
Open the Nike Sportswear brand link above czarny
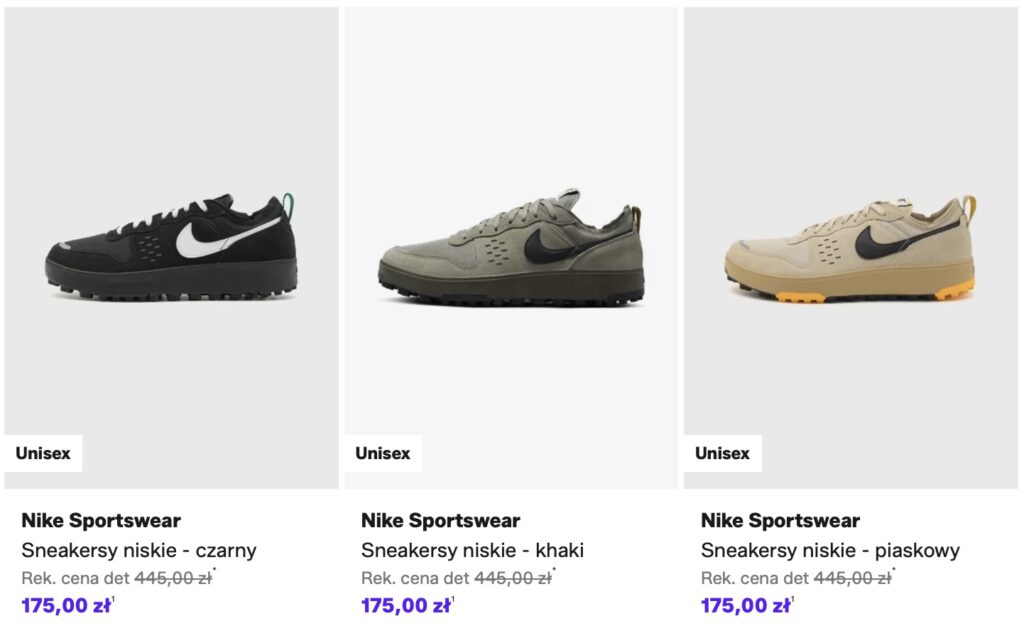pyautogui.click(x=101, y=521)
